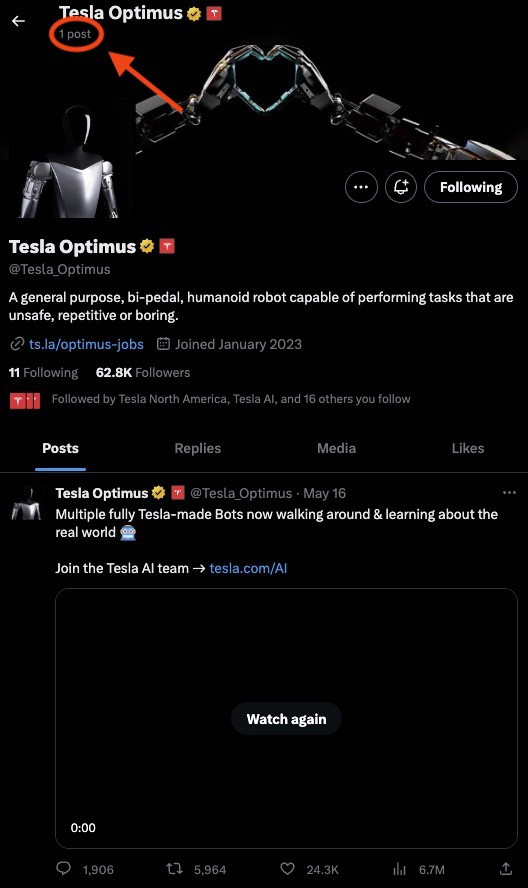Image resolution: width=528 pixels, height=888 pixels.
Task: Toggle post notifications bell icon
Action: coord(401,187)
